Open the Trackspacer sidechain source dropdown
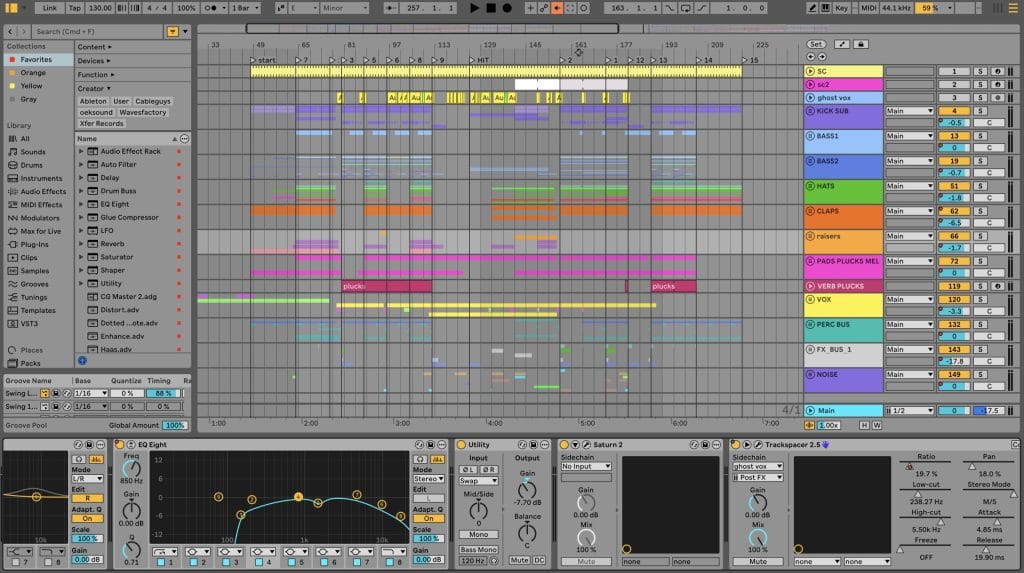1024x573 pixels. tap(756, 466)
